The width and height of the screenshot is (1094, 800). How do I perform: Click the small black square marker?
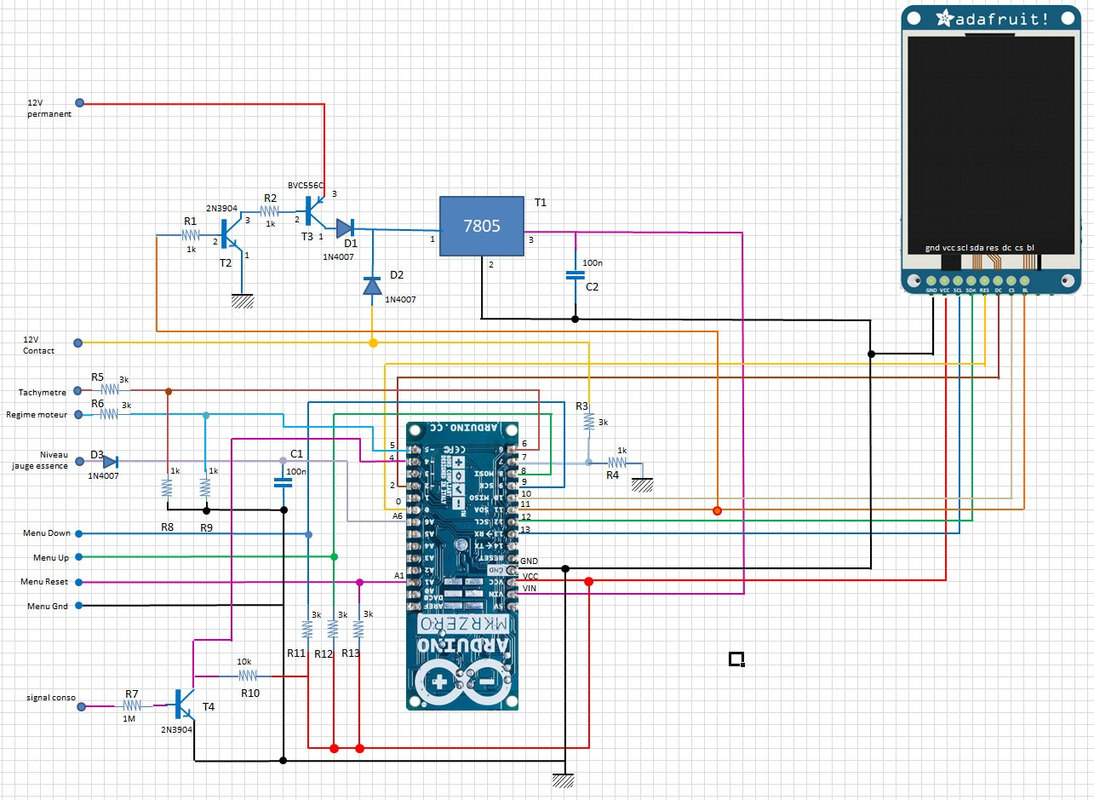[736, 658]
